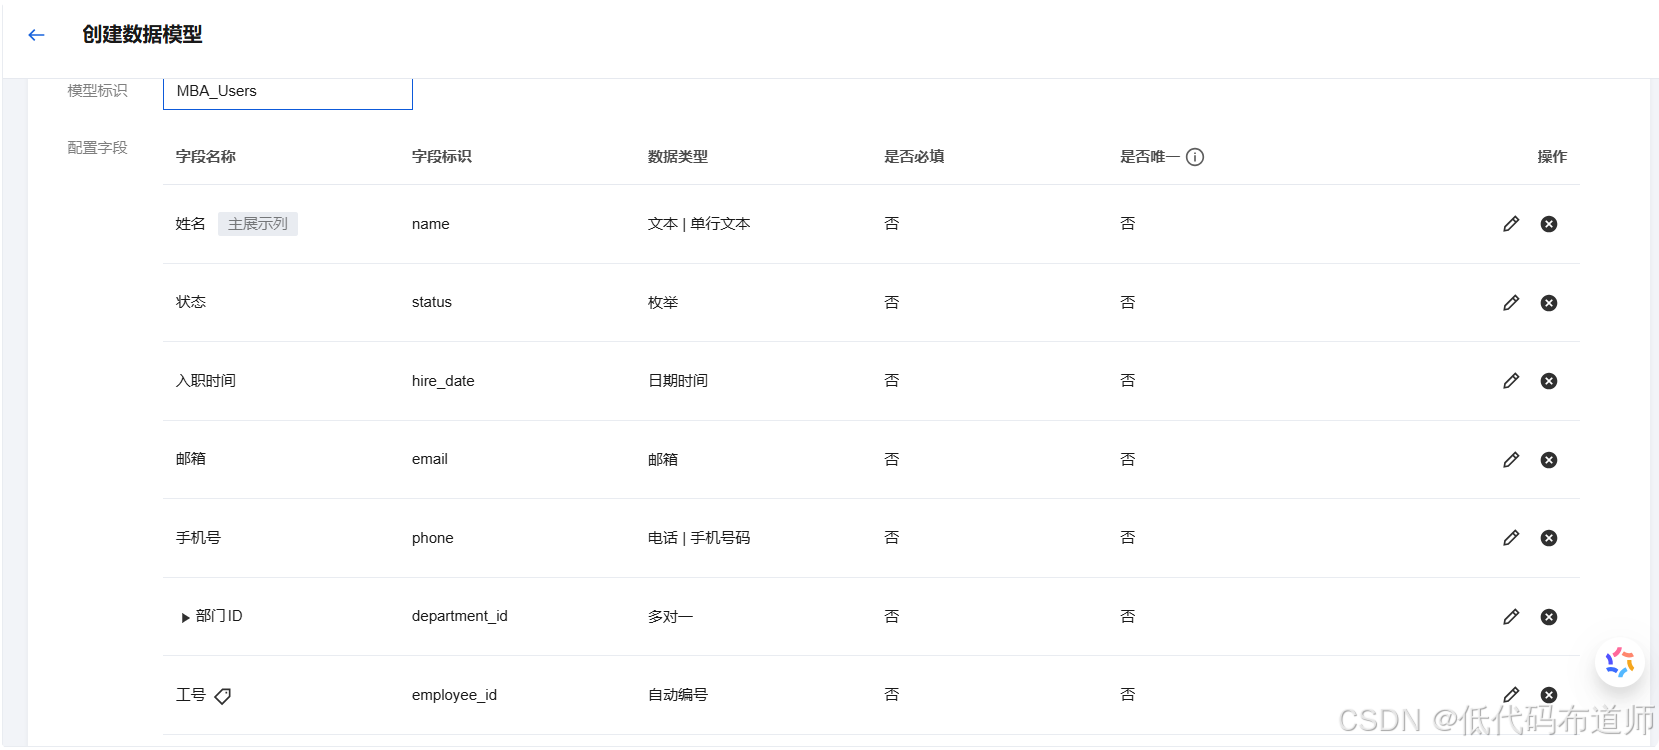Select the 数据类型 column header

[x=678, y=157]
